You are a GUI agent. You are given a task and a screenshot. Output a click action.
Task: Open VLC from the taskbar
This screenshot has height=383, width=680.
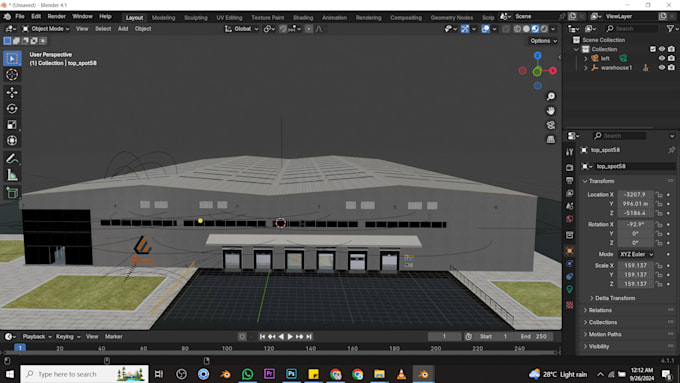[402, 374]
